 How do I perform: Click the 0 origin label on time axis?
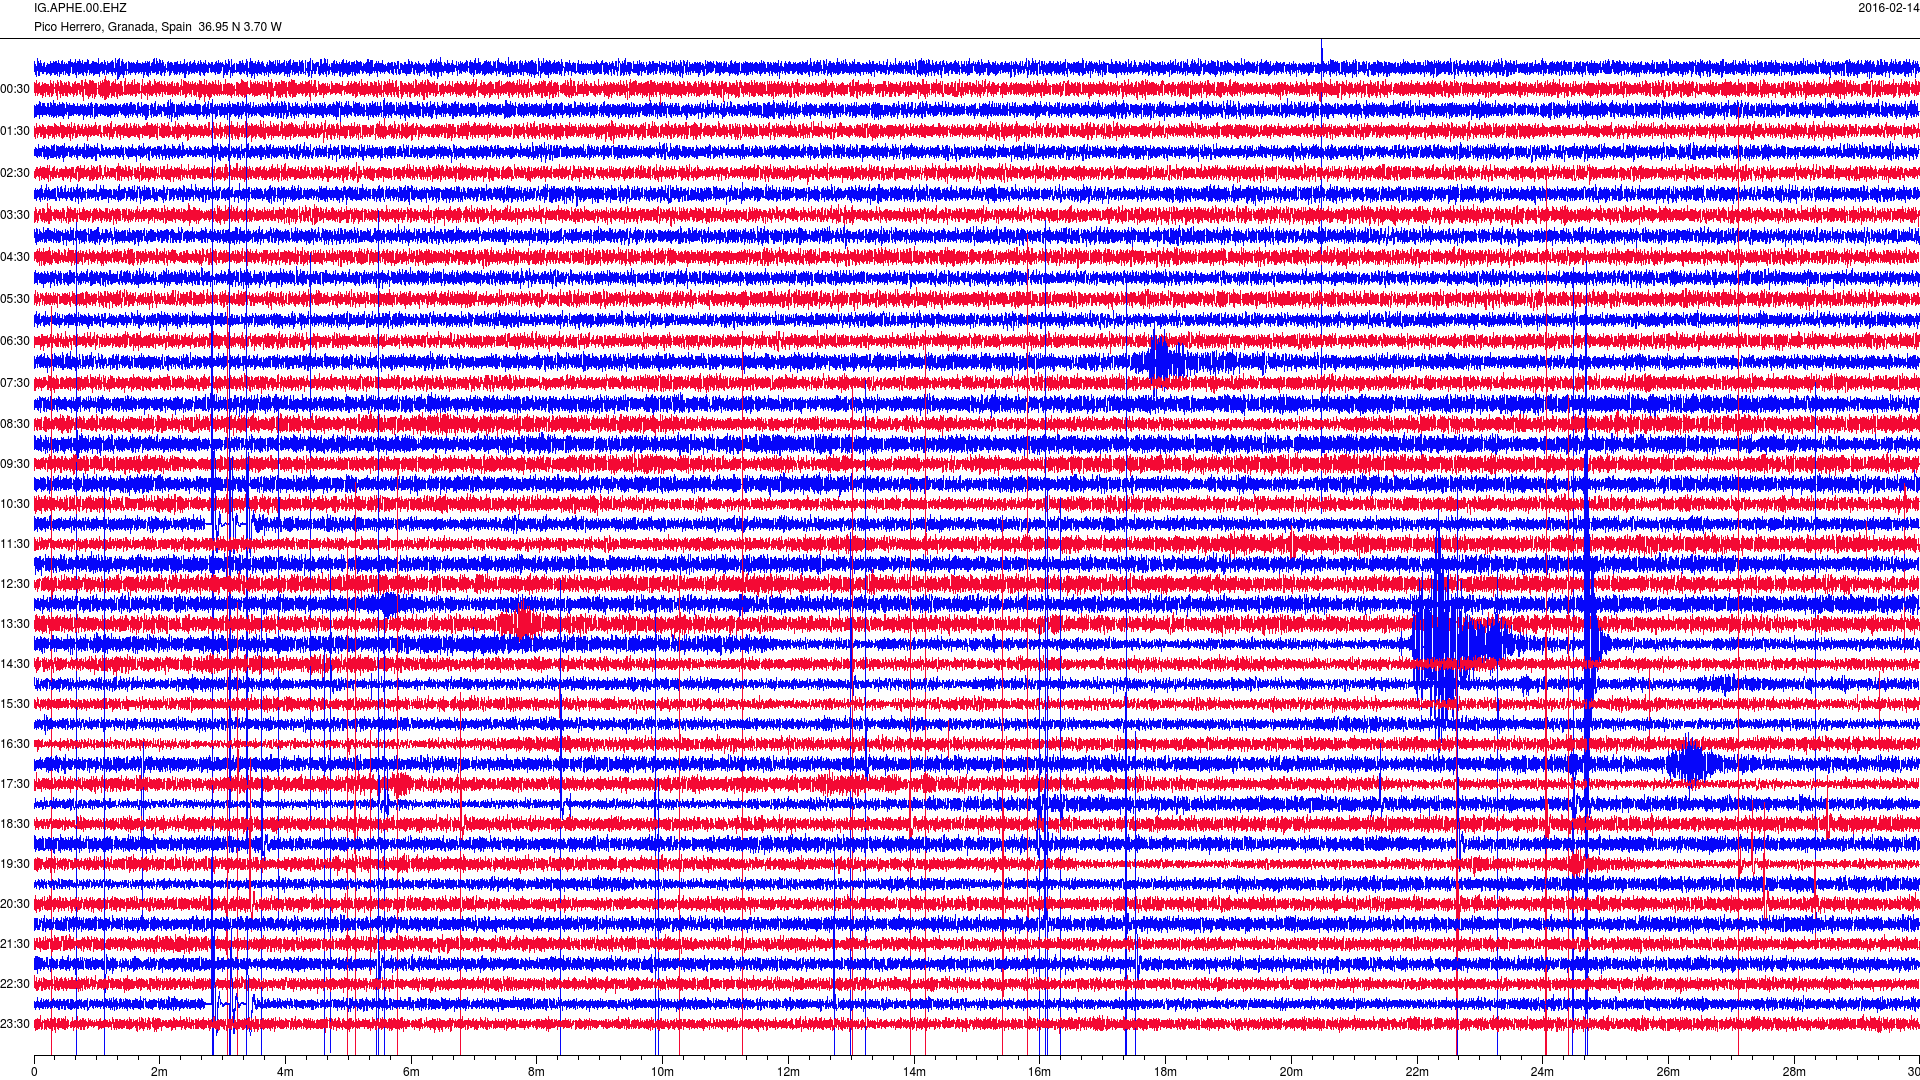click(34, 1072)
